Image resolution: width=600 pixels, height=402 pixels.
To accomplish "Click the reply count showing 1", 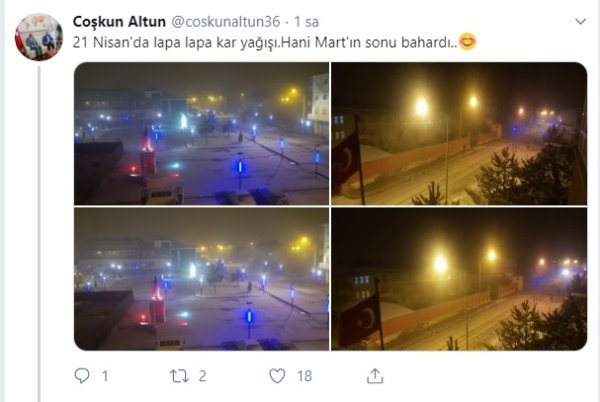I will pos(105,376).
